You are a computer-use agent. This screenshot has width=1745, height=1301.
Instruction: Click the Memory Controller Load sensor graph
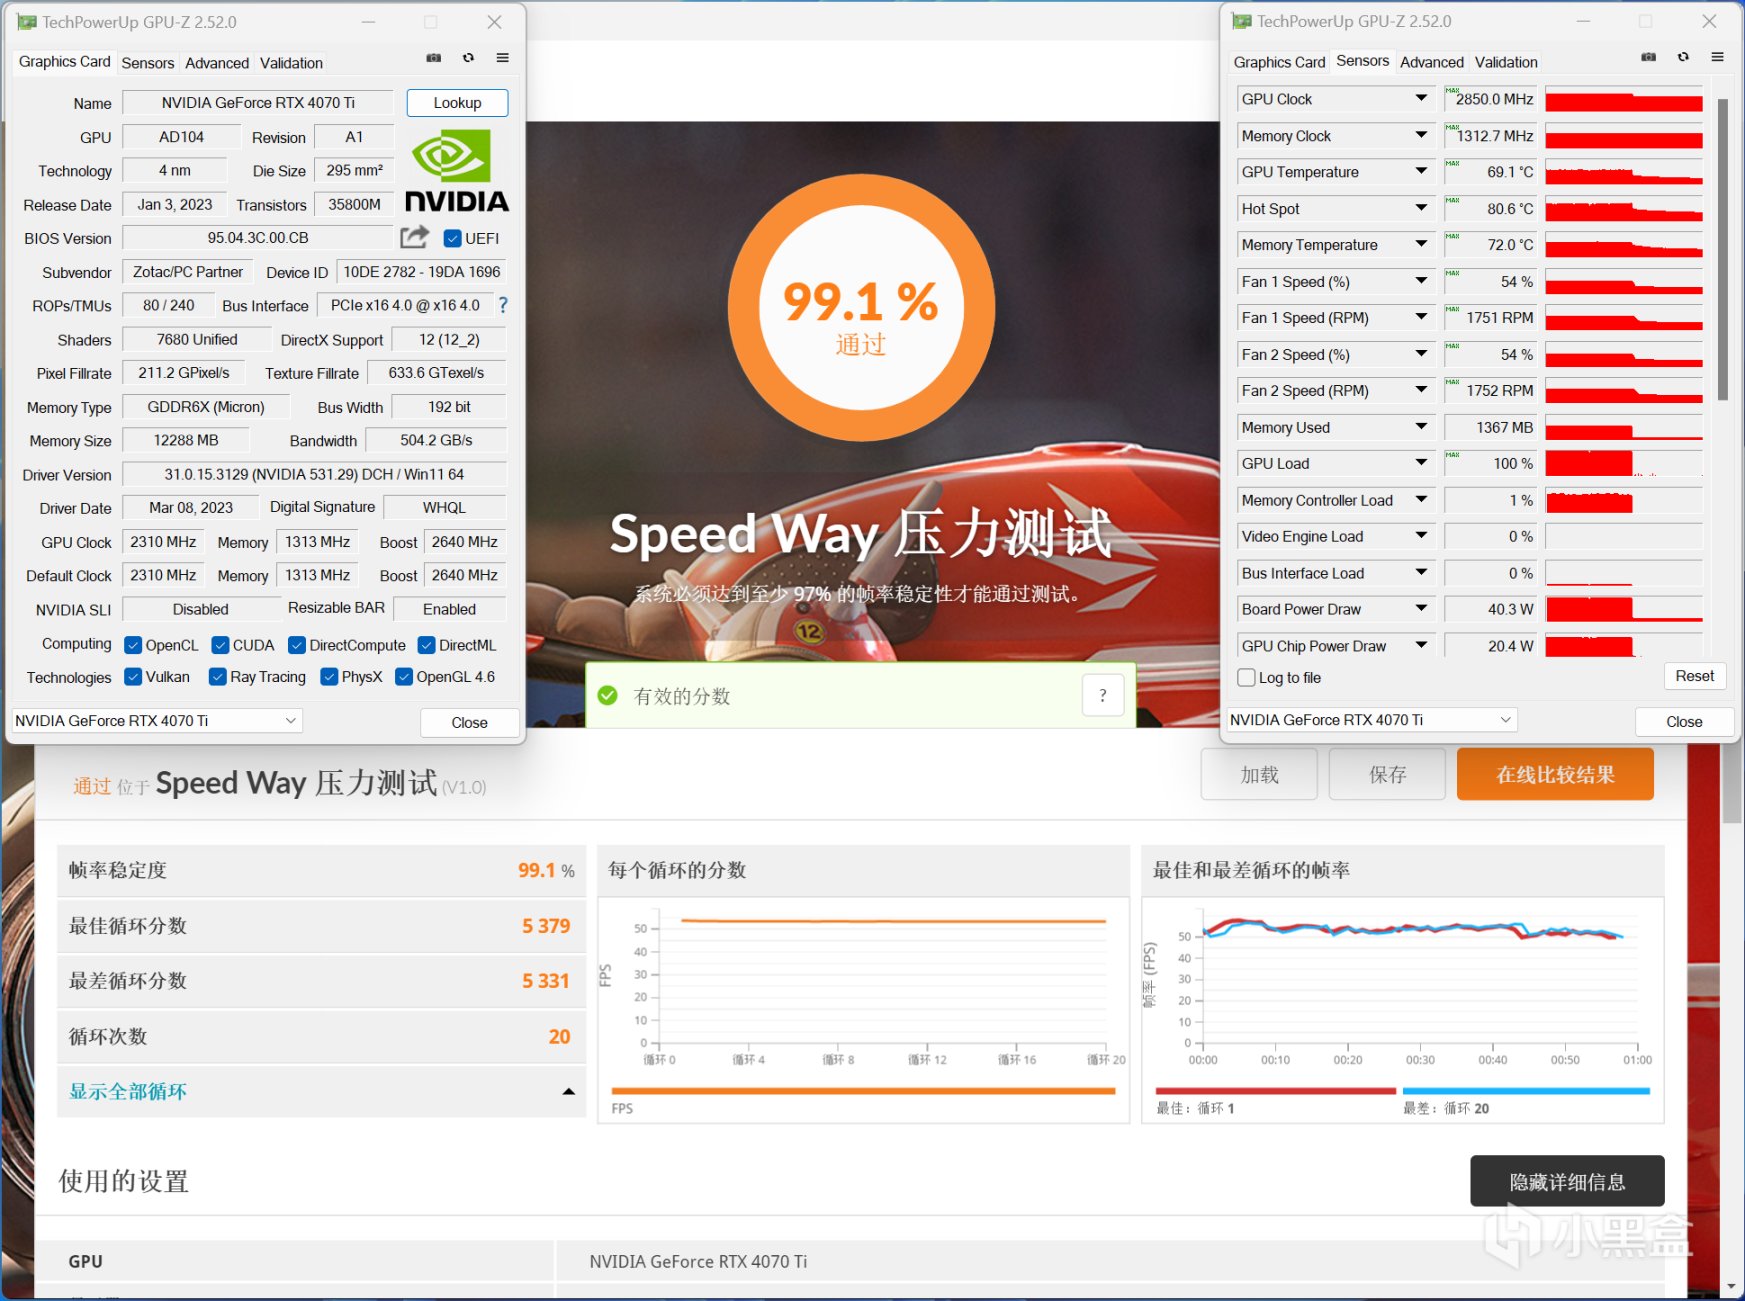pyautogui.click(x=1624, y=500)
